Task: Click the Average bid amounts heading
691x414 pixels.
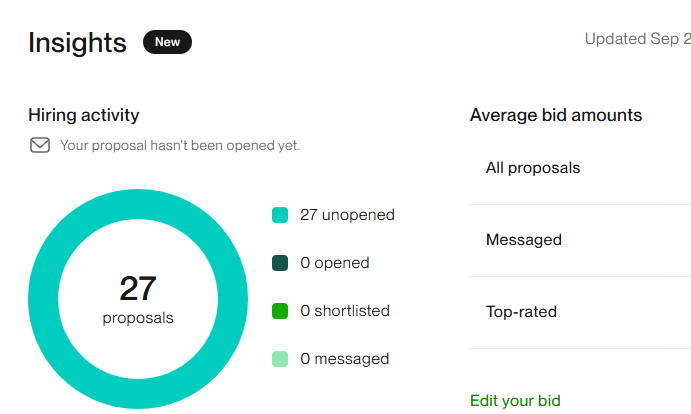Action: pos(556,115)
